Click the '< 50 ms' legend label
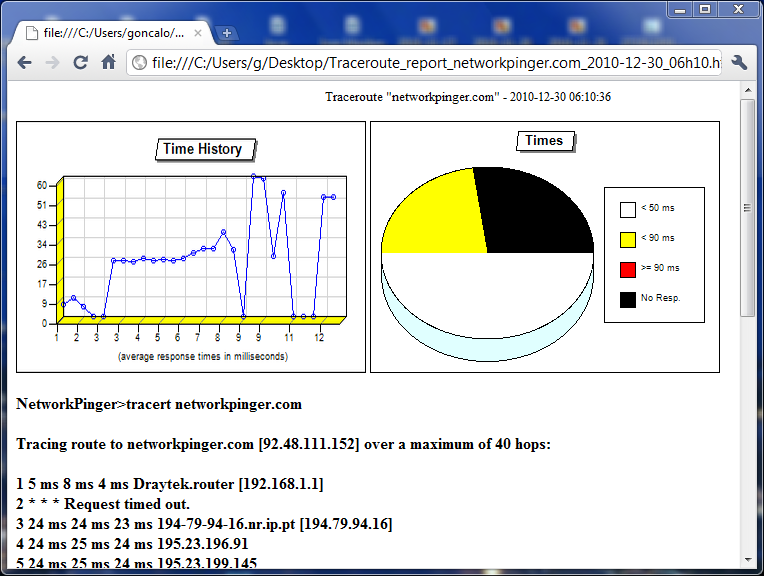Viewport: 764px width, 576px height. tap(658, 208)
